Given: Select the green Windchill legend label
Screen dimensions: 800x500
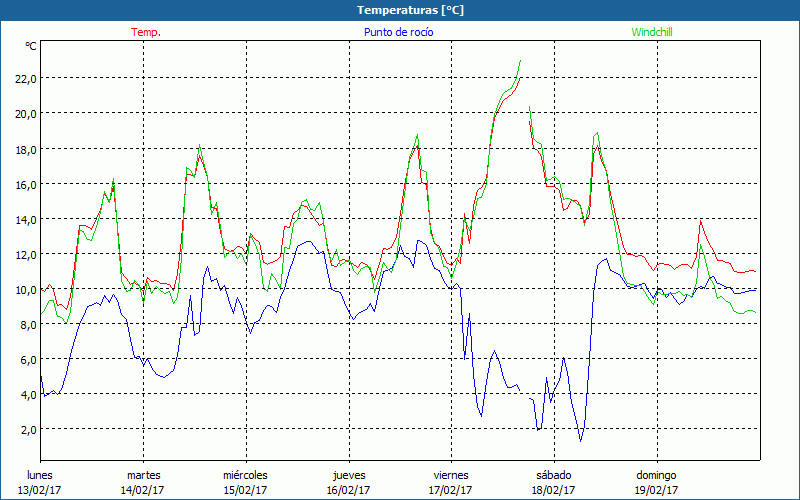Looking at the screenshot, I should click(652, 32).
